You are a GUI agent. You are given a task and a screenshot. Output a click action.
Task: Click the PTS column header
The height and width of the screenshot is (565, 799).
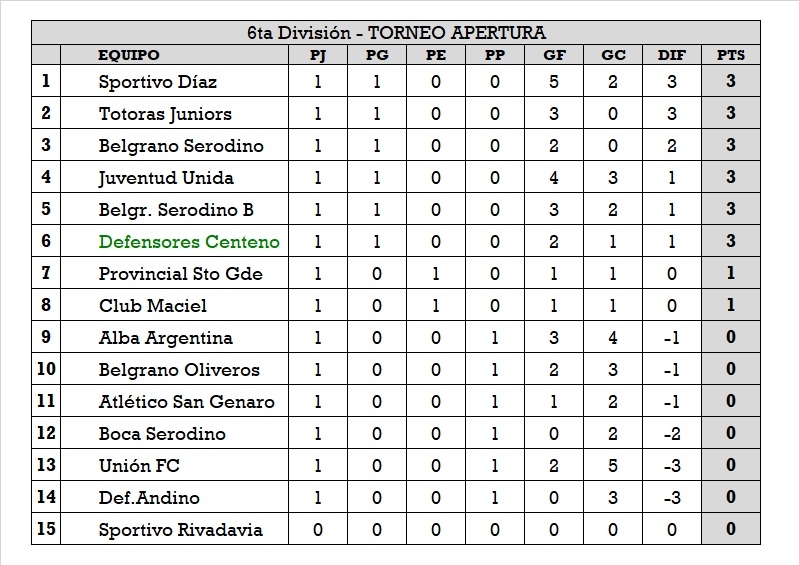pos(731,55)
